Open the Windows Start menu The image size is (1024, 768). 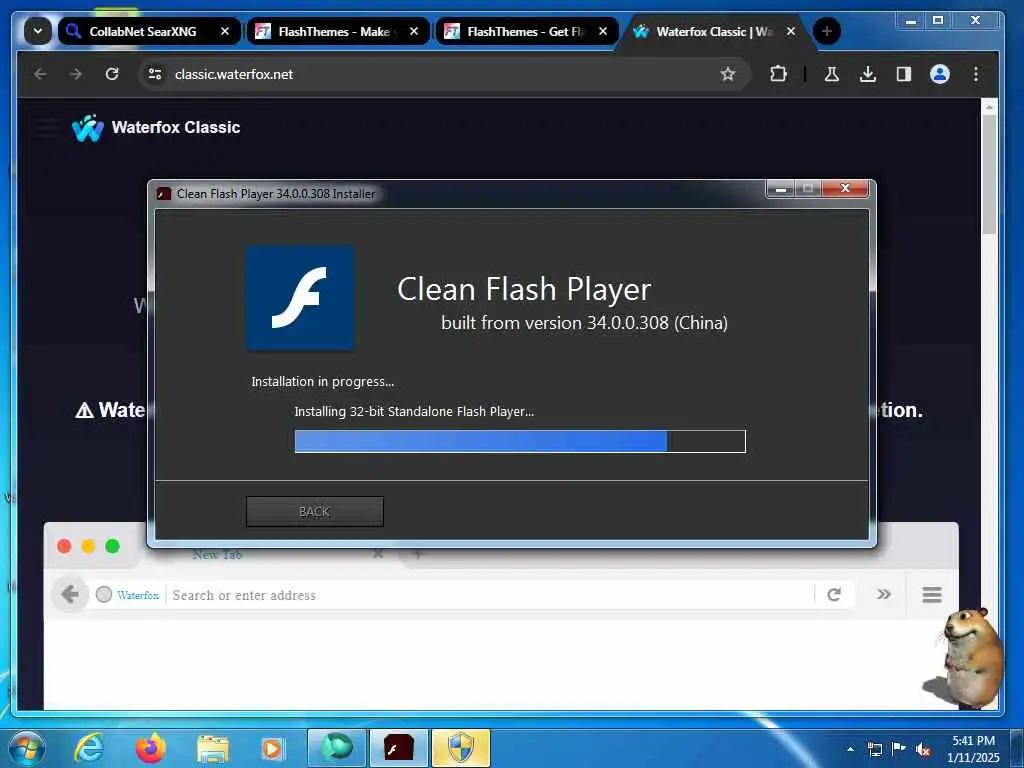(26, 748)
